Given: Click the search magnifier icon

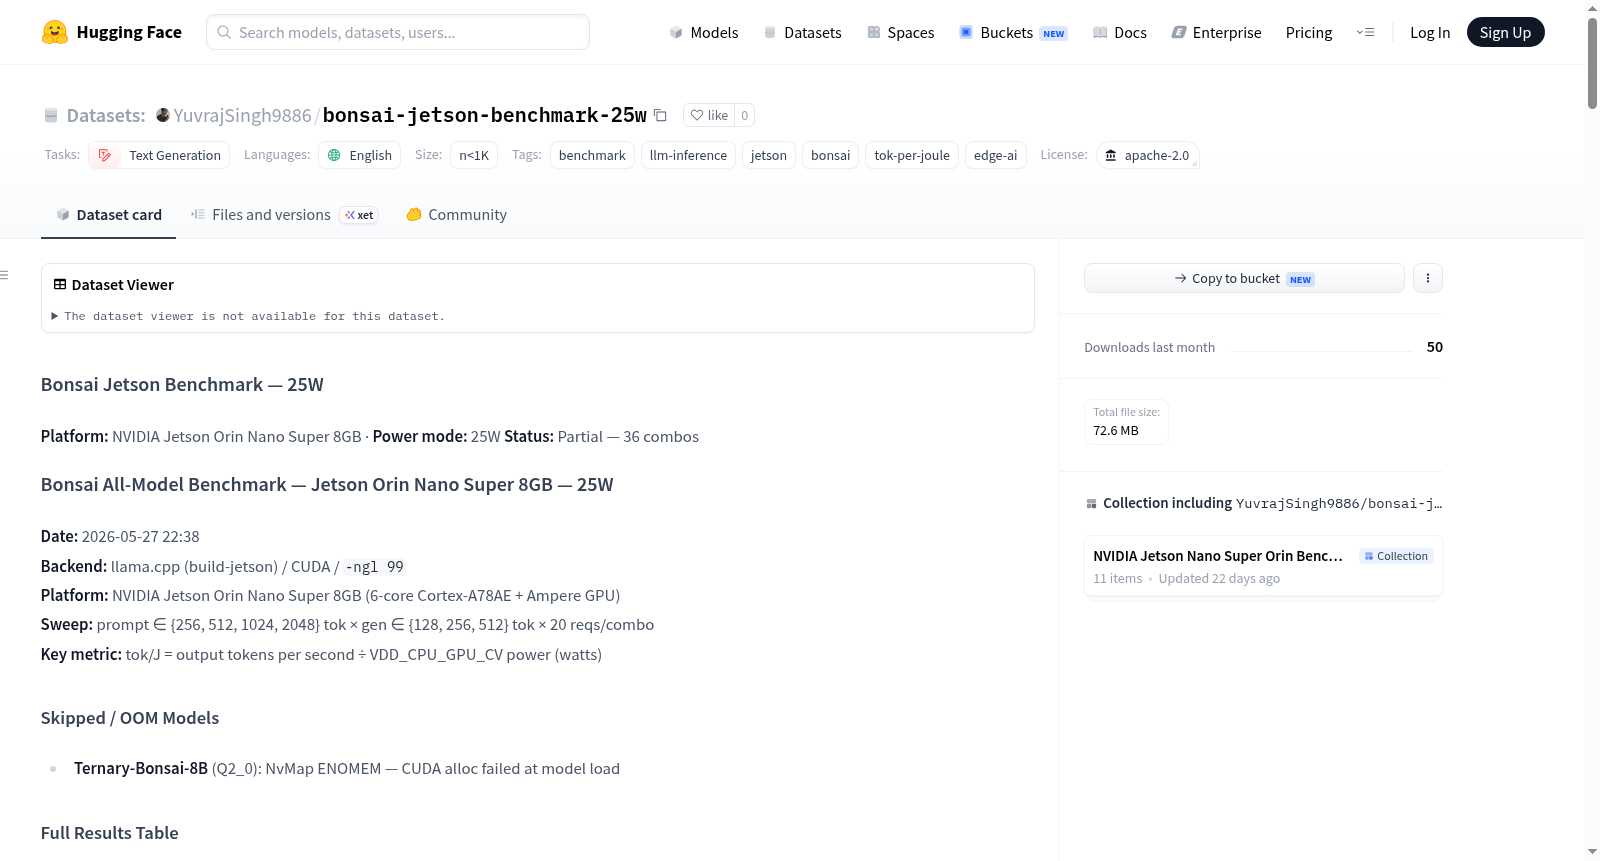Looking at the screenshot, I should coord(224,32).
